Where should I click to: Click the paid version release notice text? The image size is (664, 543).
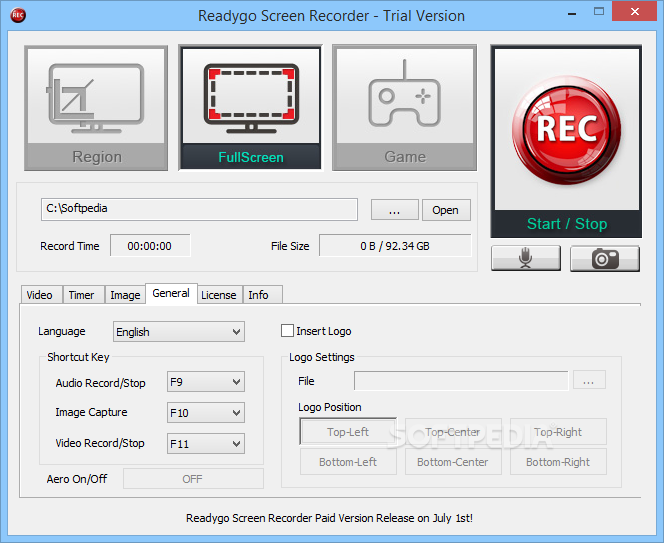(x=329, y=518)
